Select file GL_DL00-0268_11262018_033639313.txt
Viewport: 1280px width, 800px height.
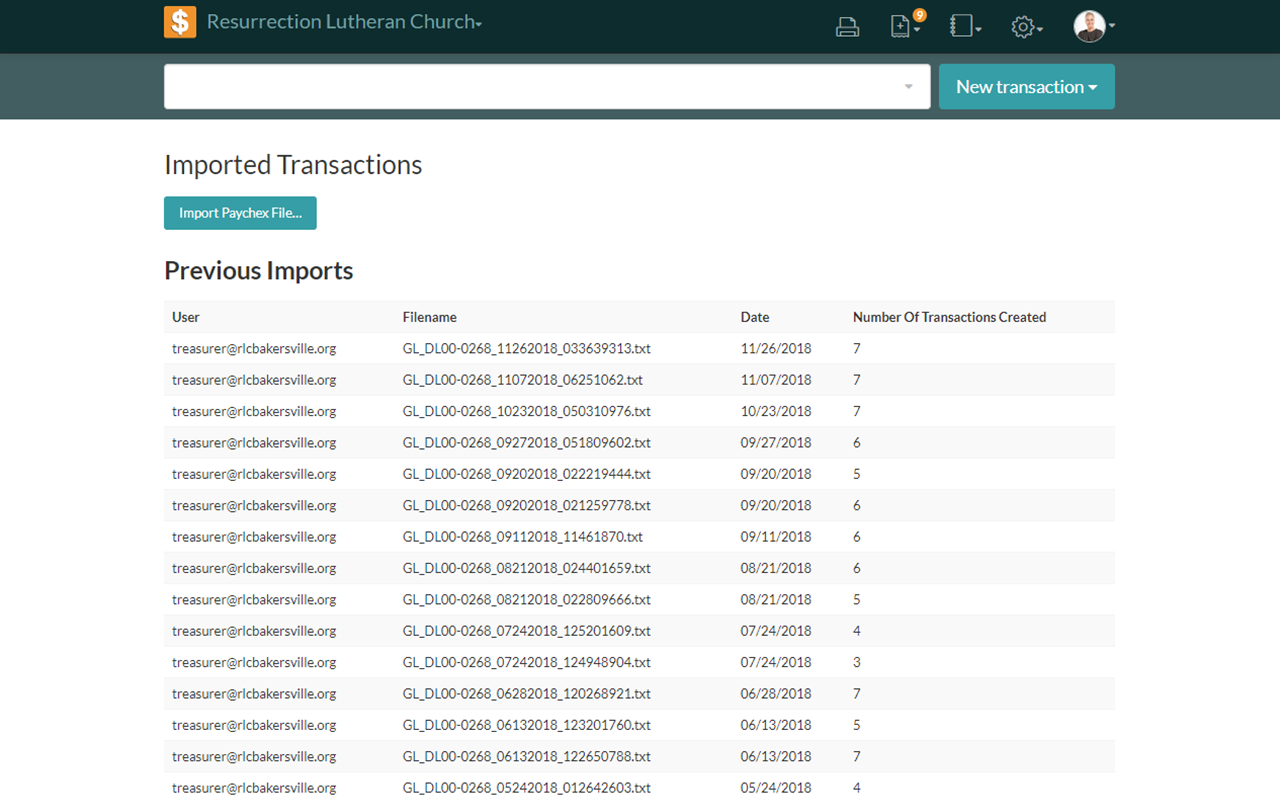click(526, 349)
